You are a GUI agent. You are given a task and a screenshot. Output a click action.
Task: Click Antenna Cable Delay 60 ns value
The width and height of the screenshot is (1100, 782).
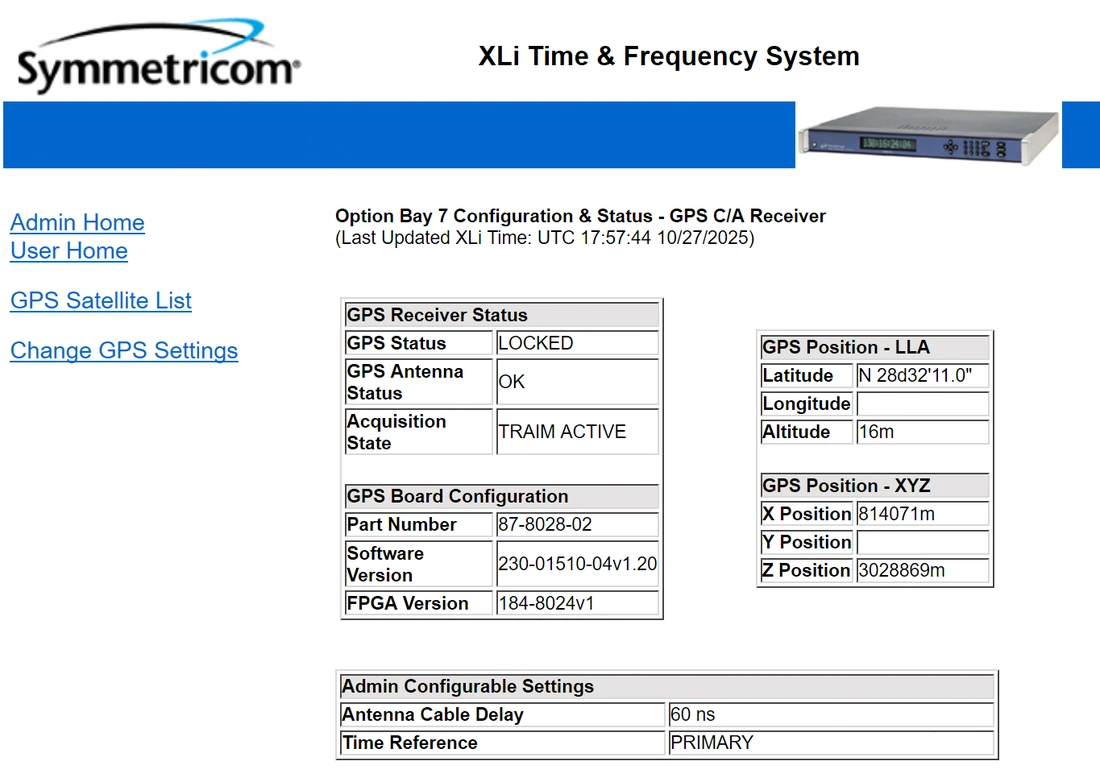pos(830,715)
